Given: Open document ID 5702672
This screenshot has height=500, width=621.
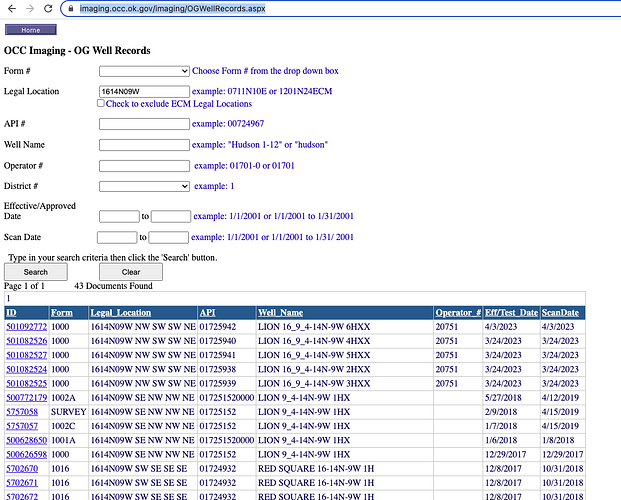Looking at the screenshot, I should click(x=22, y=496).
